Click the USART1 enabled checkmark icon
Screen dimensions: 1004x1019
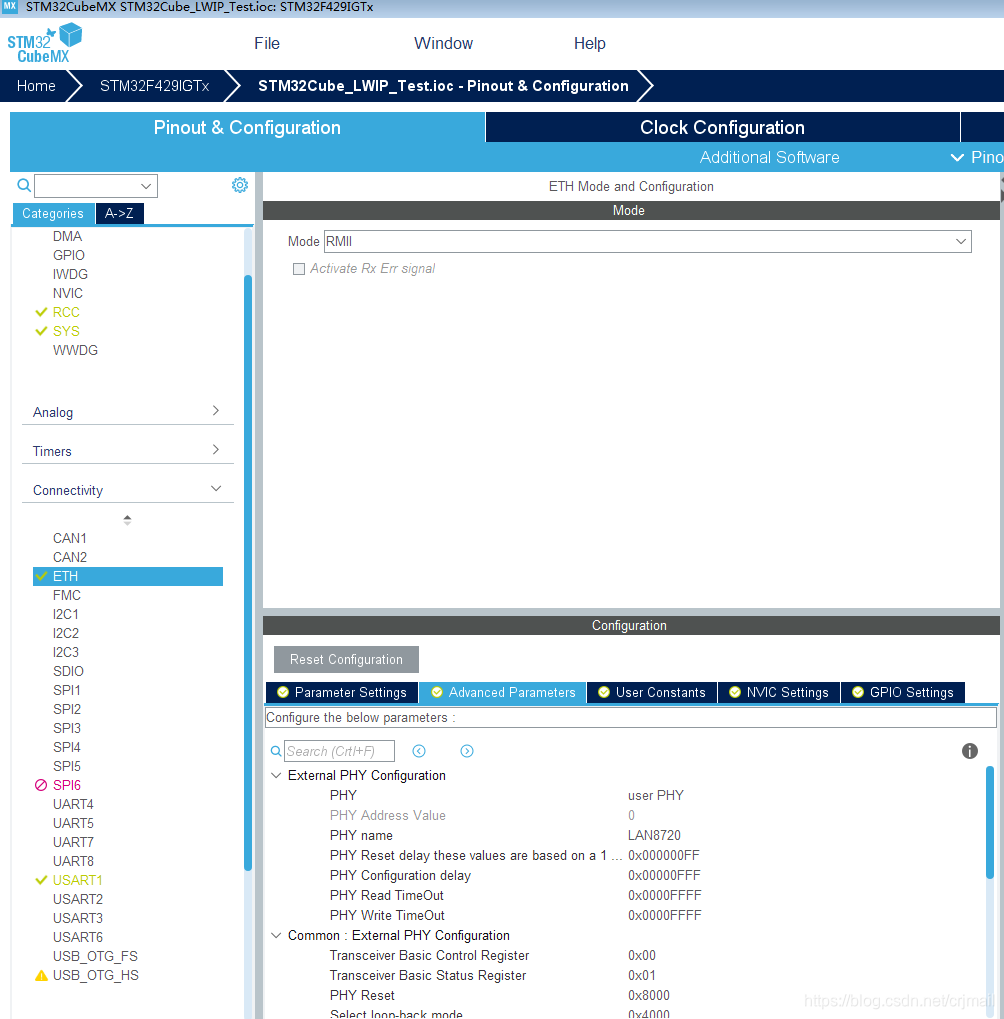[42, 880]
